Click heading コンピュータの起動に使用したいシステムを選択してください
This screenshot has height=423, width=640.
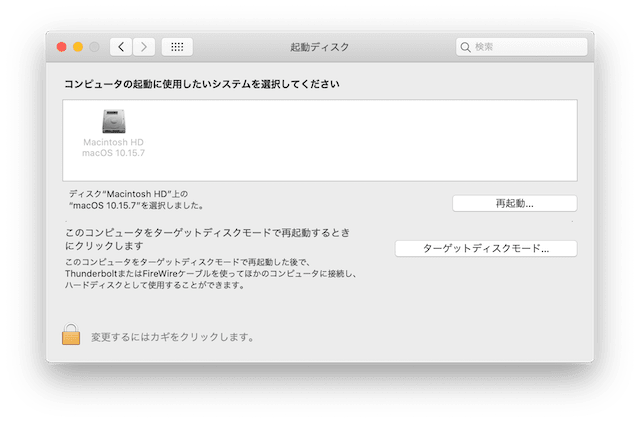click(x=202, y=84)
